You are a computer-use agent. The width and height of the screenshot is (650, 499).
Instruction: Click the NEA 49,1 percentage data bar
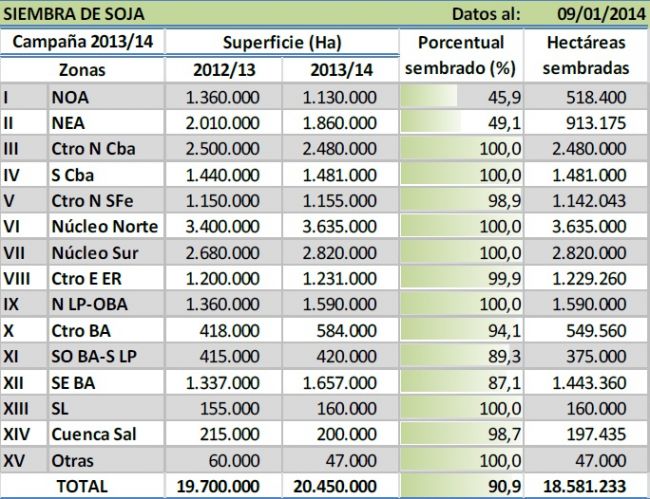467,122
